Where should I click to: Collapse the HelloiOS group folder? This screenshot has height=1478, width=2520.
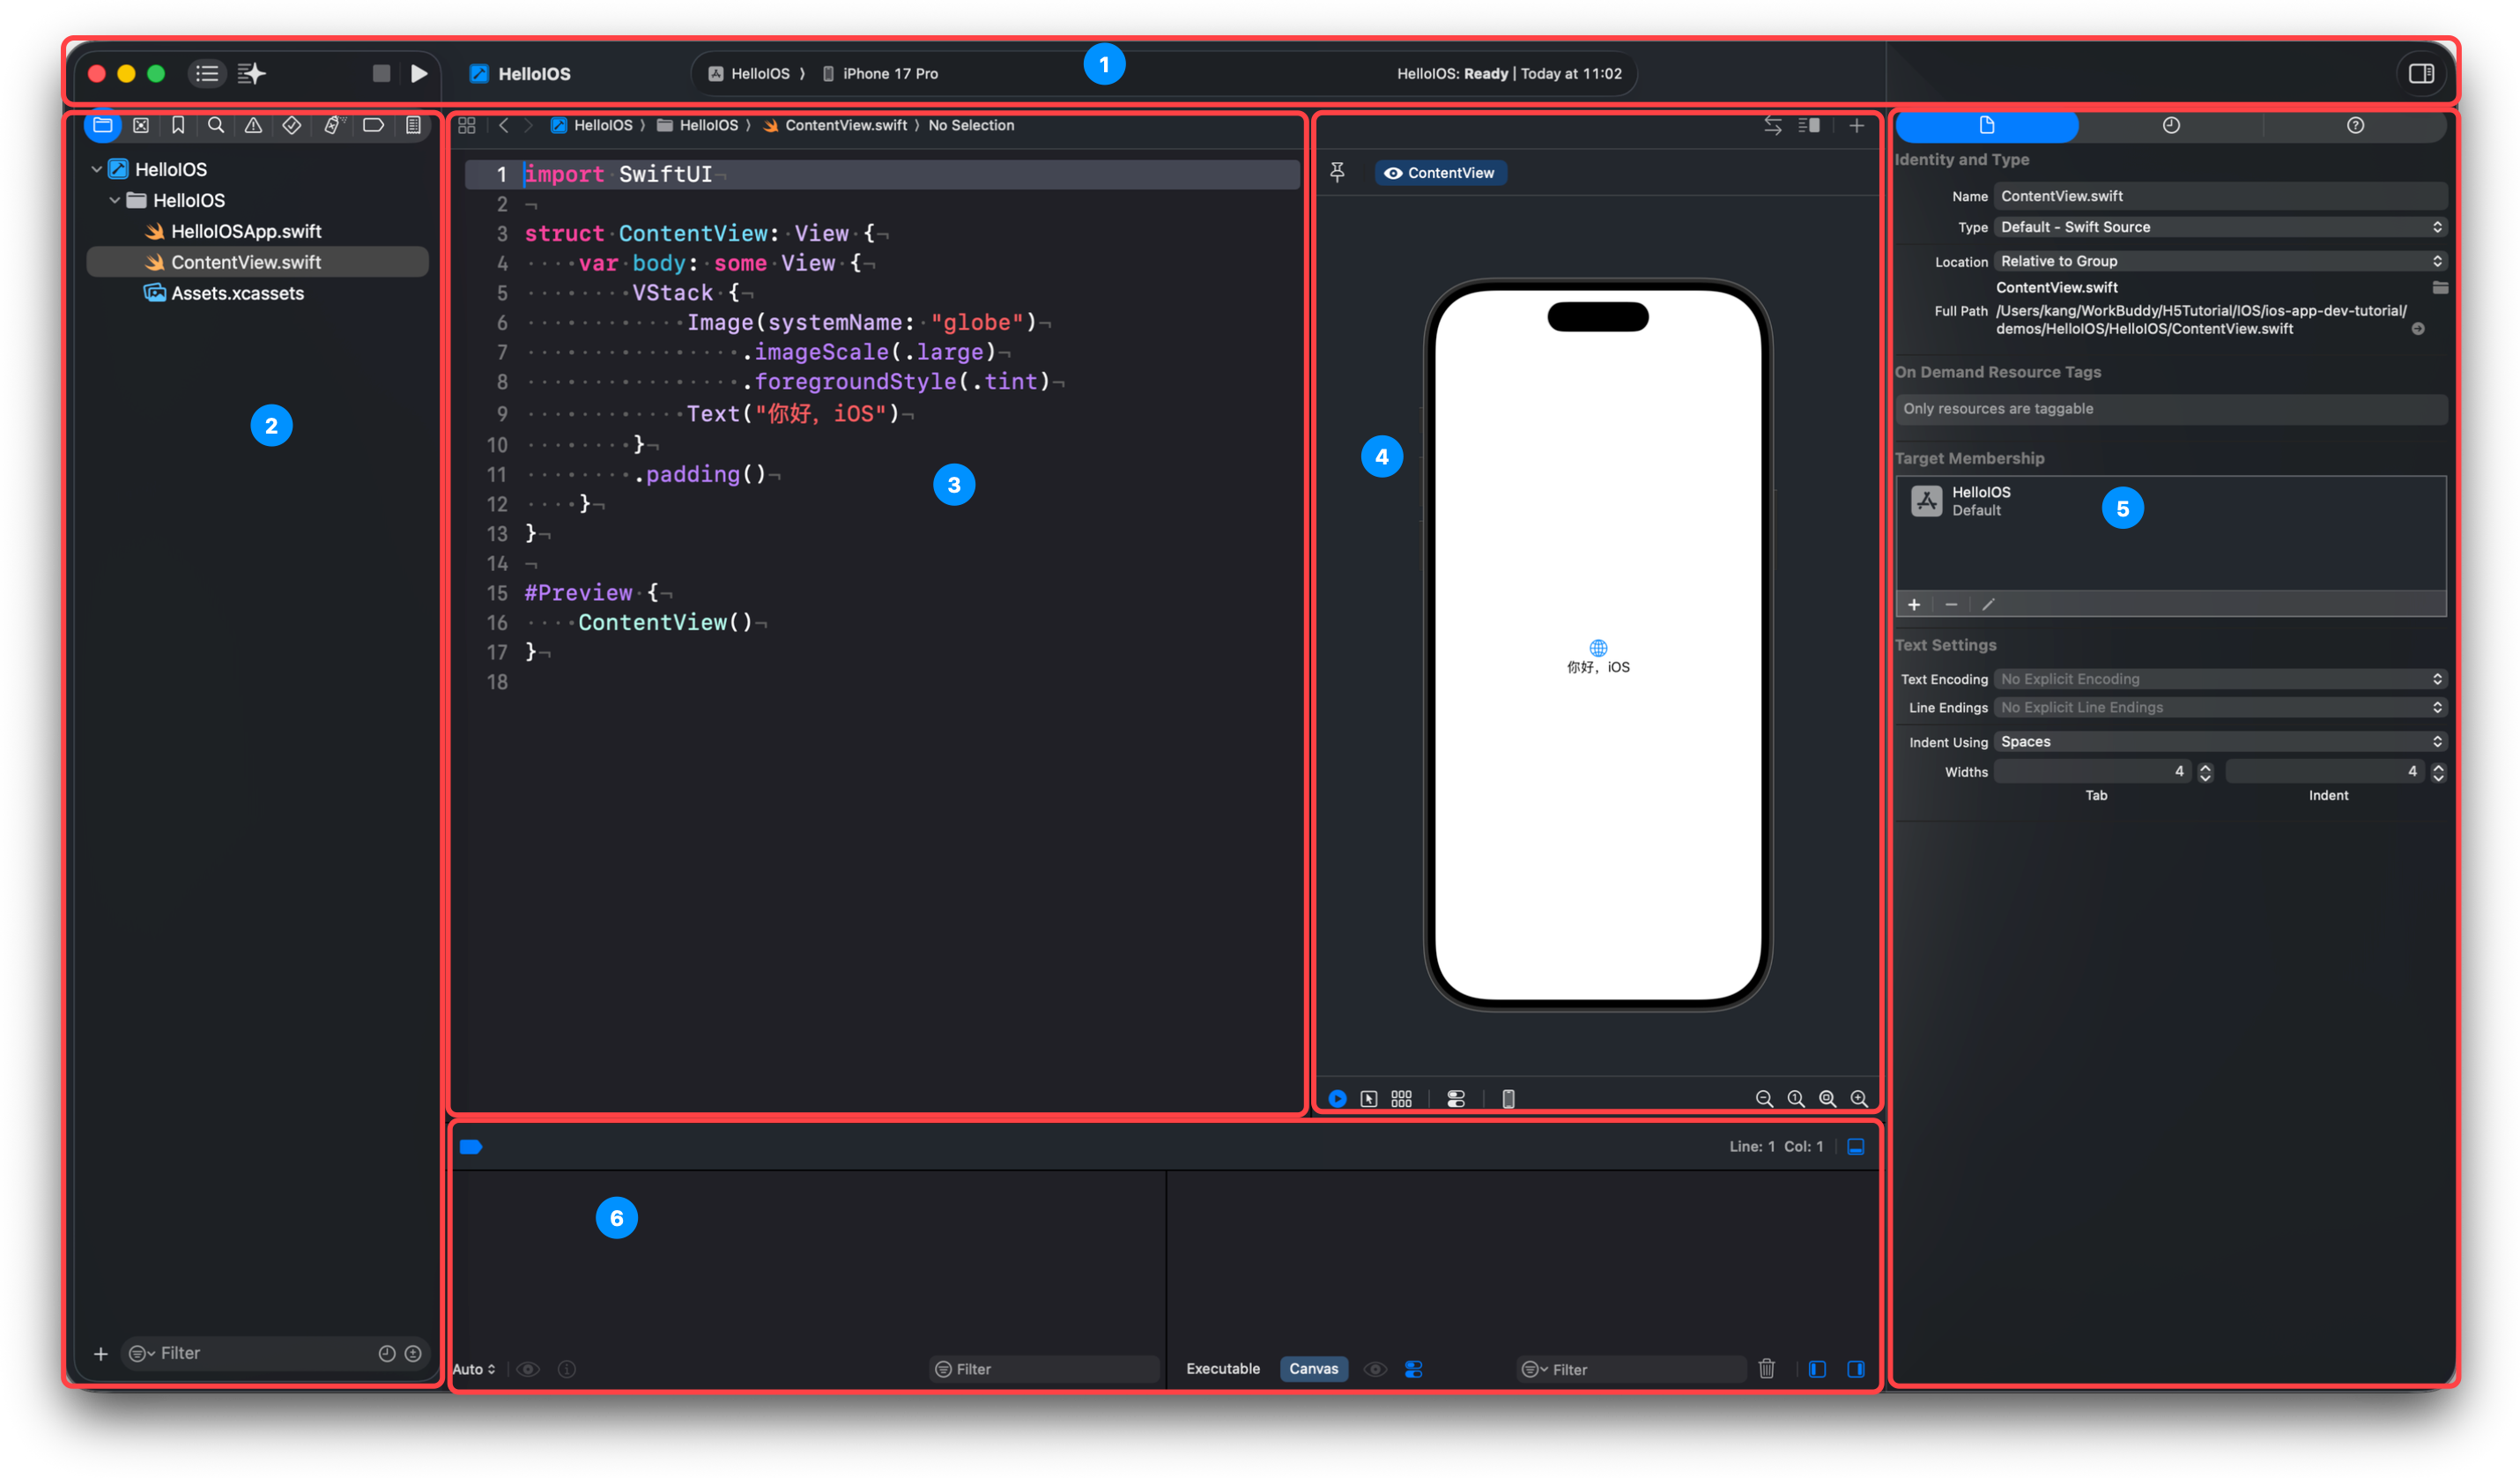(x=115, y=200)
